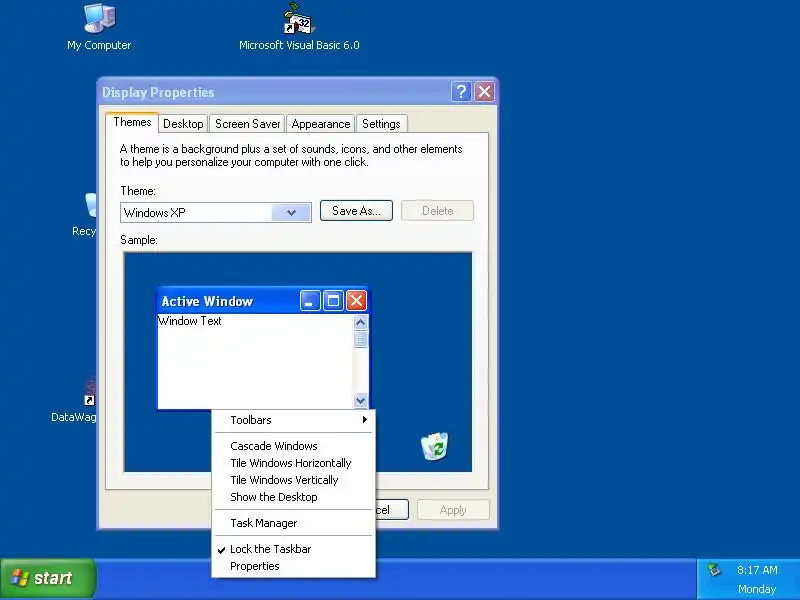Click scroll down arrow in sample window
This screenshot has width=800, height=600.
click(360, 401)
